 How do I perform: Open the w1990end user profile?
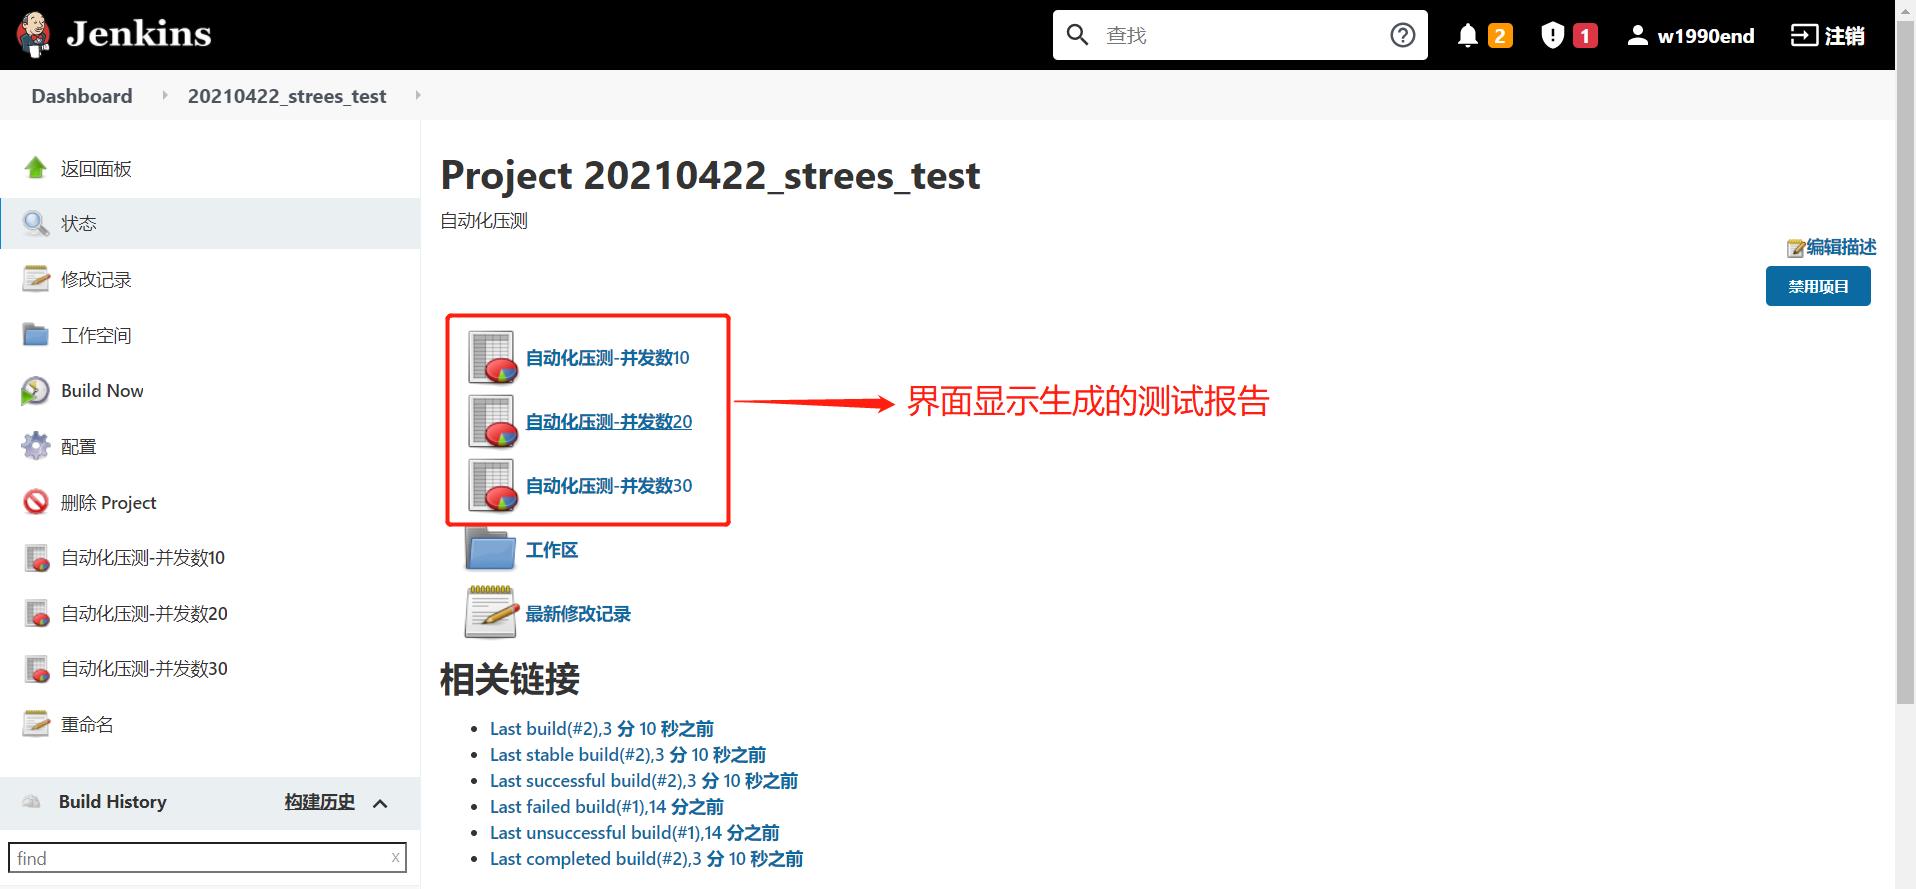pos(1705,36)
